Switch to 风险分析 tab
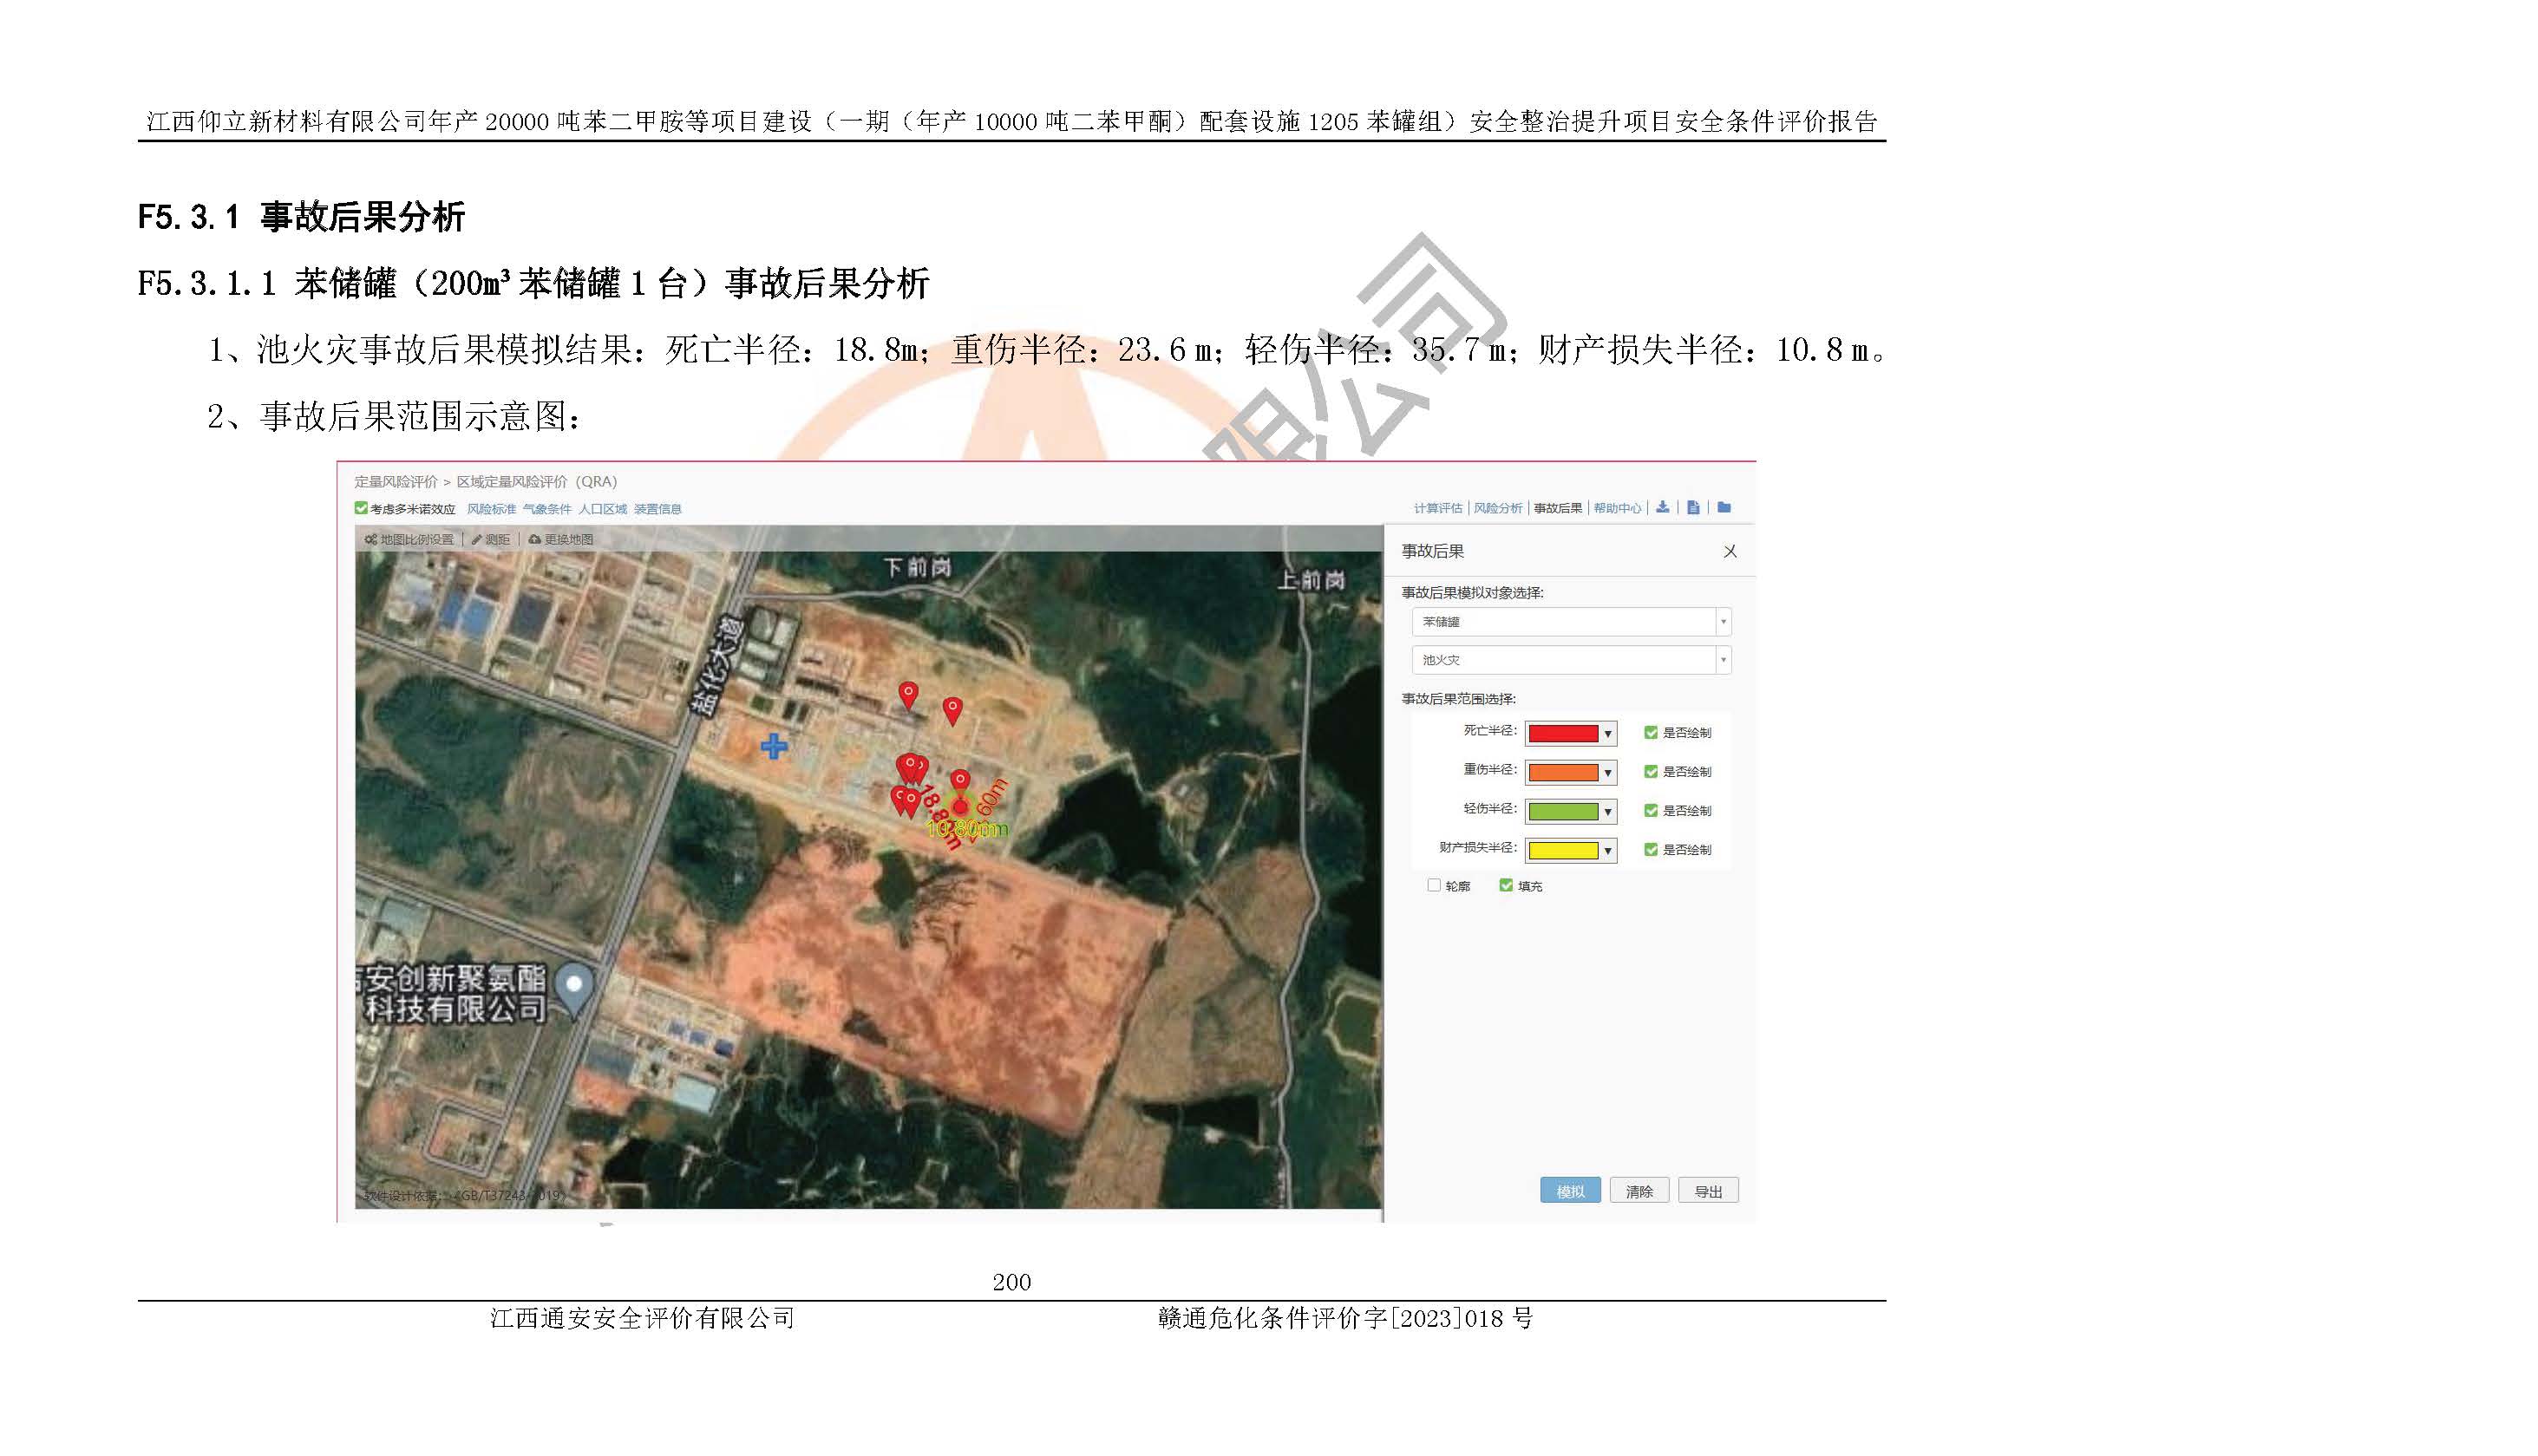Image resolution: width=2538 pixels, height=1456 pixels. pyautogui.click(x=1497, y=508)
